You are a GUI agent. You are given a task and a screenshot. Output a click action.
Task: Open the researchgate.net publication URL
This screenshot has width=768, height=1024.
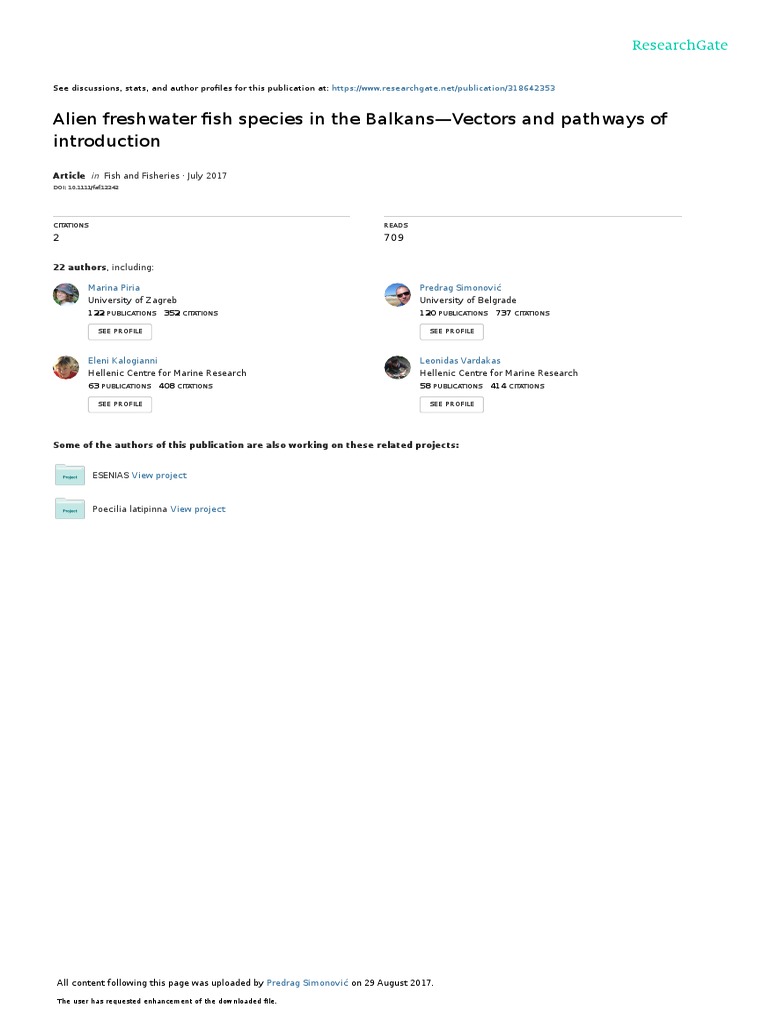[443, 88]
